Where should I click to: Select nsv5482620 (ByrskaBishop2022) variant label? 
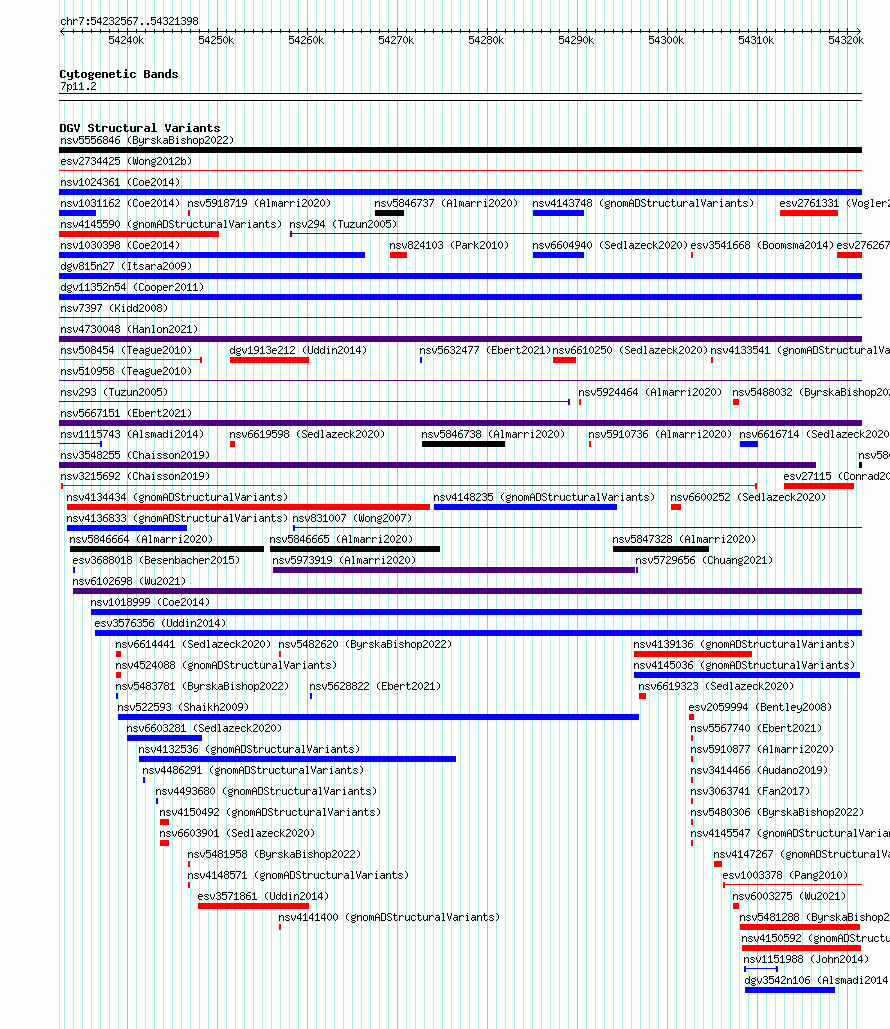point(366,644)
